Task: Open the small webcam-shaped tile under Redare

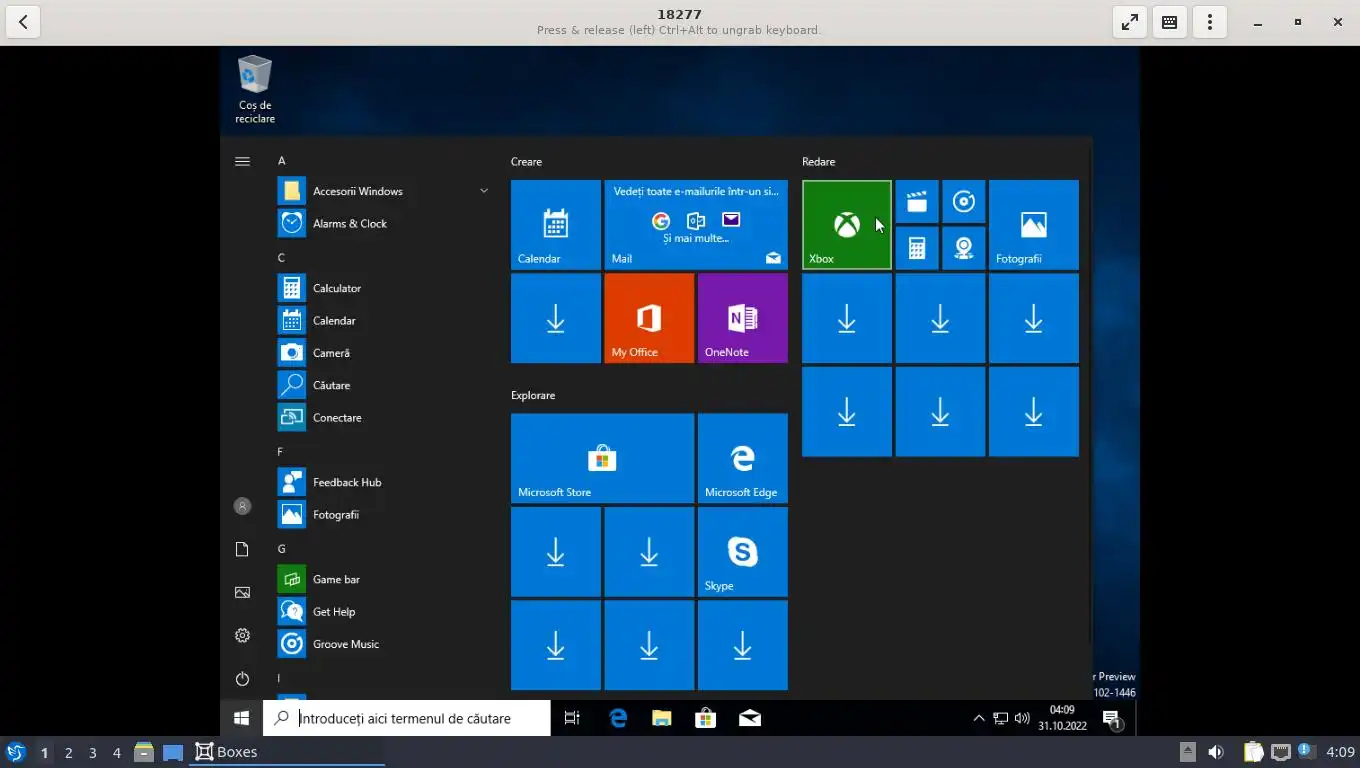Action: (x=963, y=248)
